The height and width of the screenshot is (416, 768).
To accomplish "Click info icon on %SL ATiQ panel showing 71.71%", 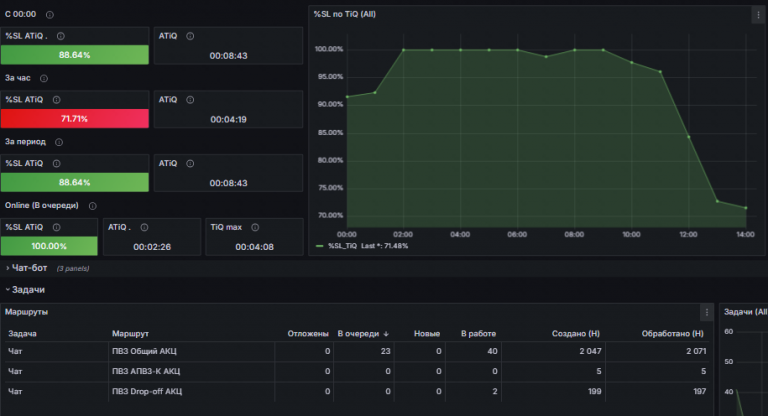I will tap(56, 100).
